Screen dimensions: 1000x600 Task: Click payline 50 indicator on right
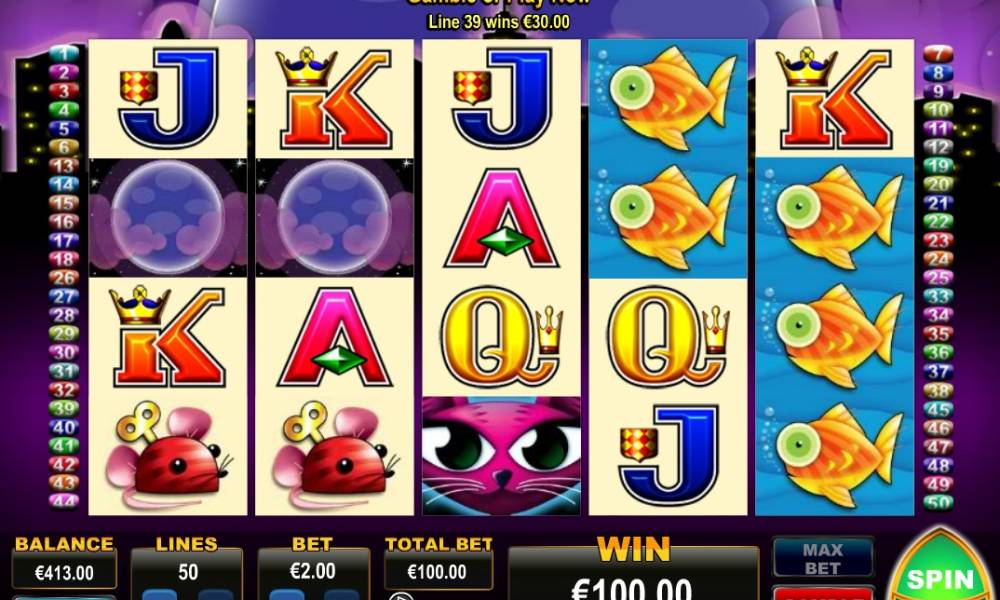[938, 502]
